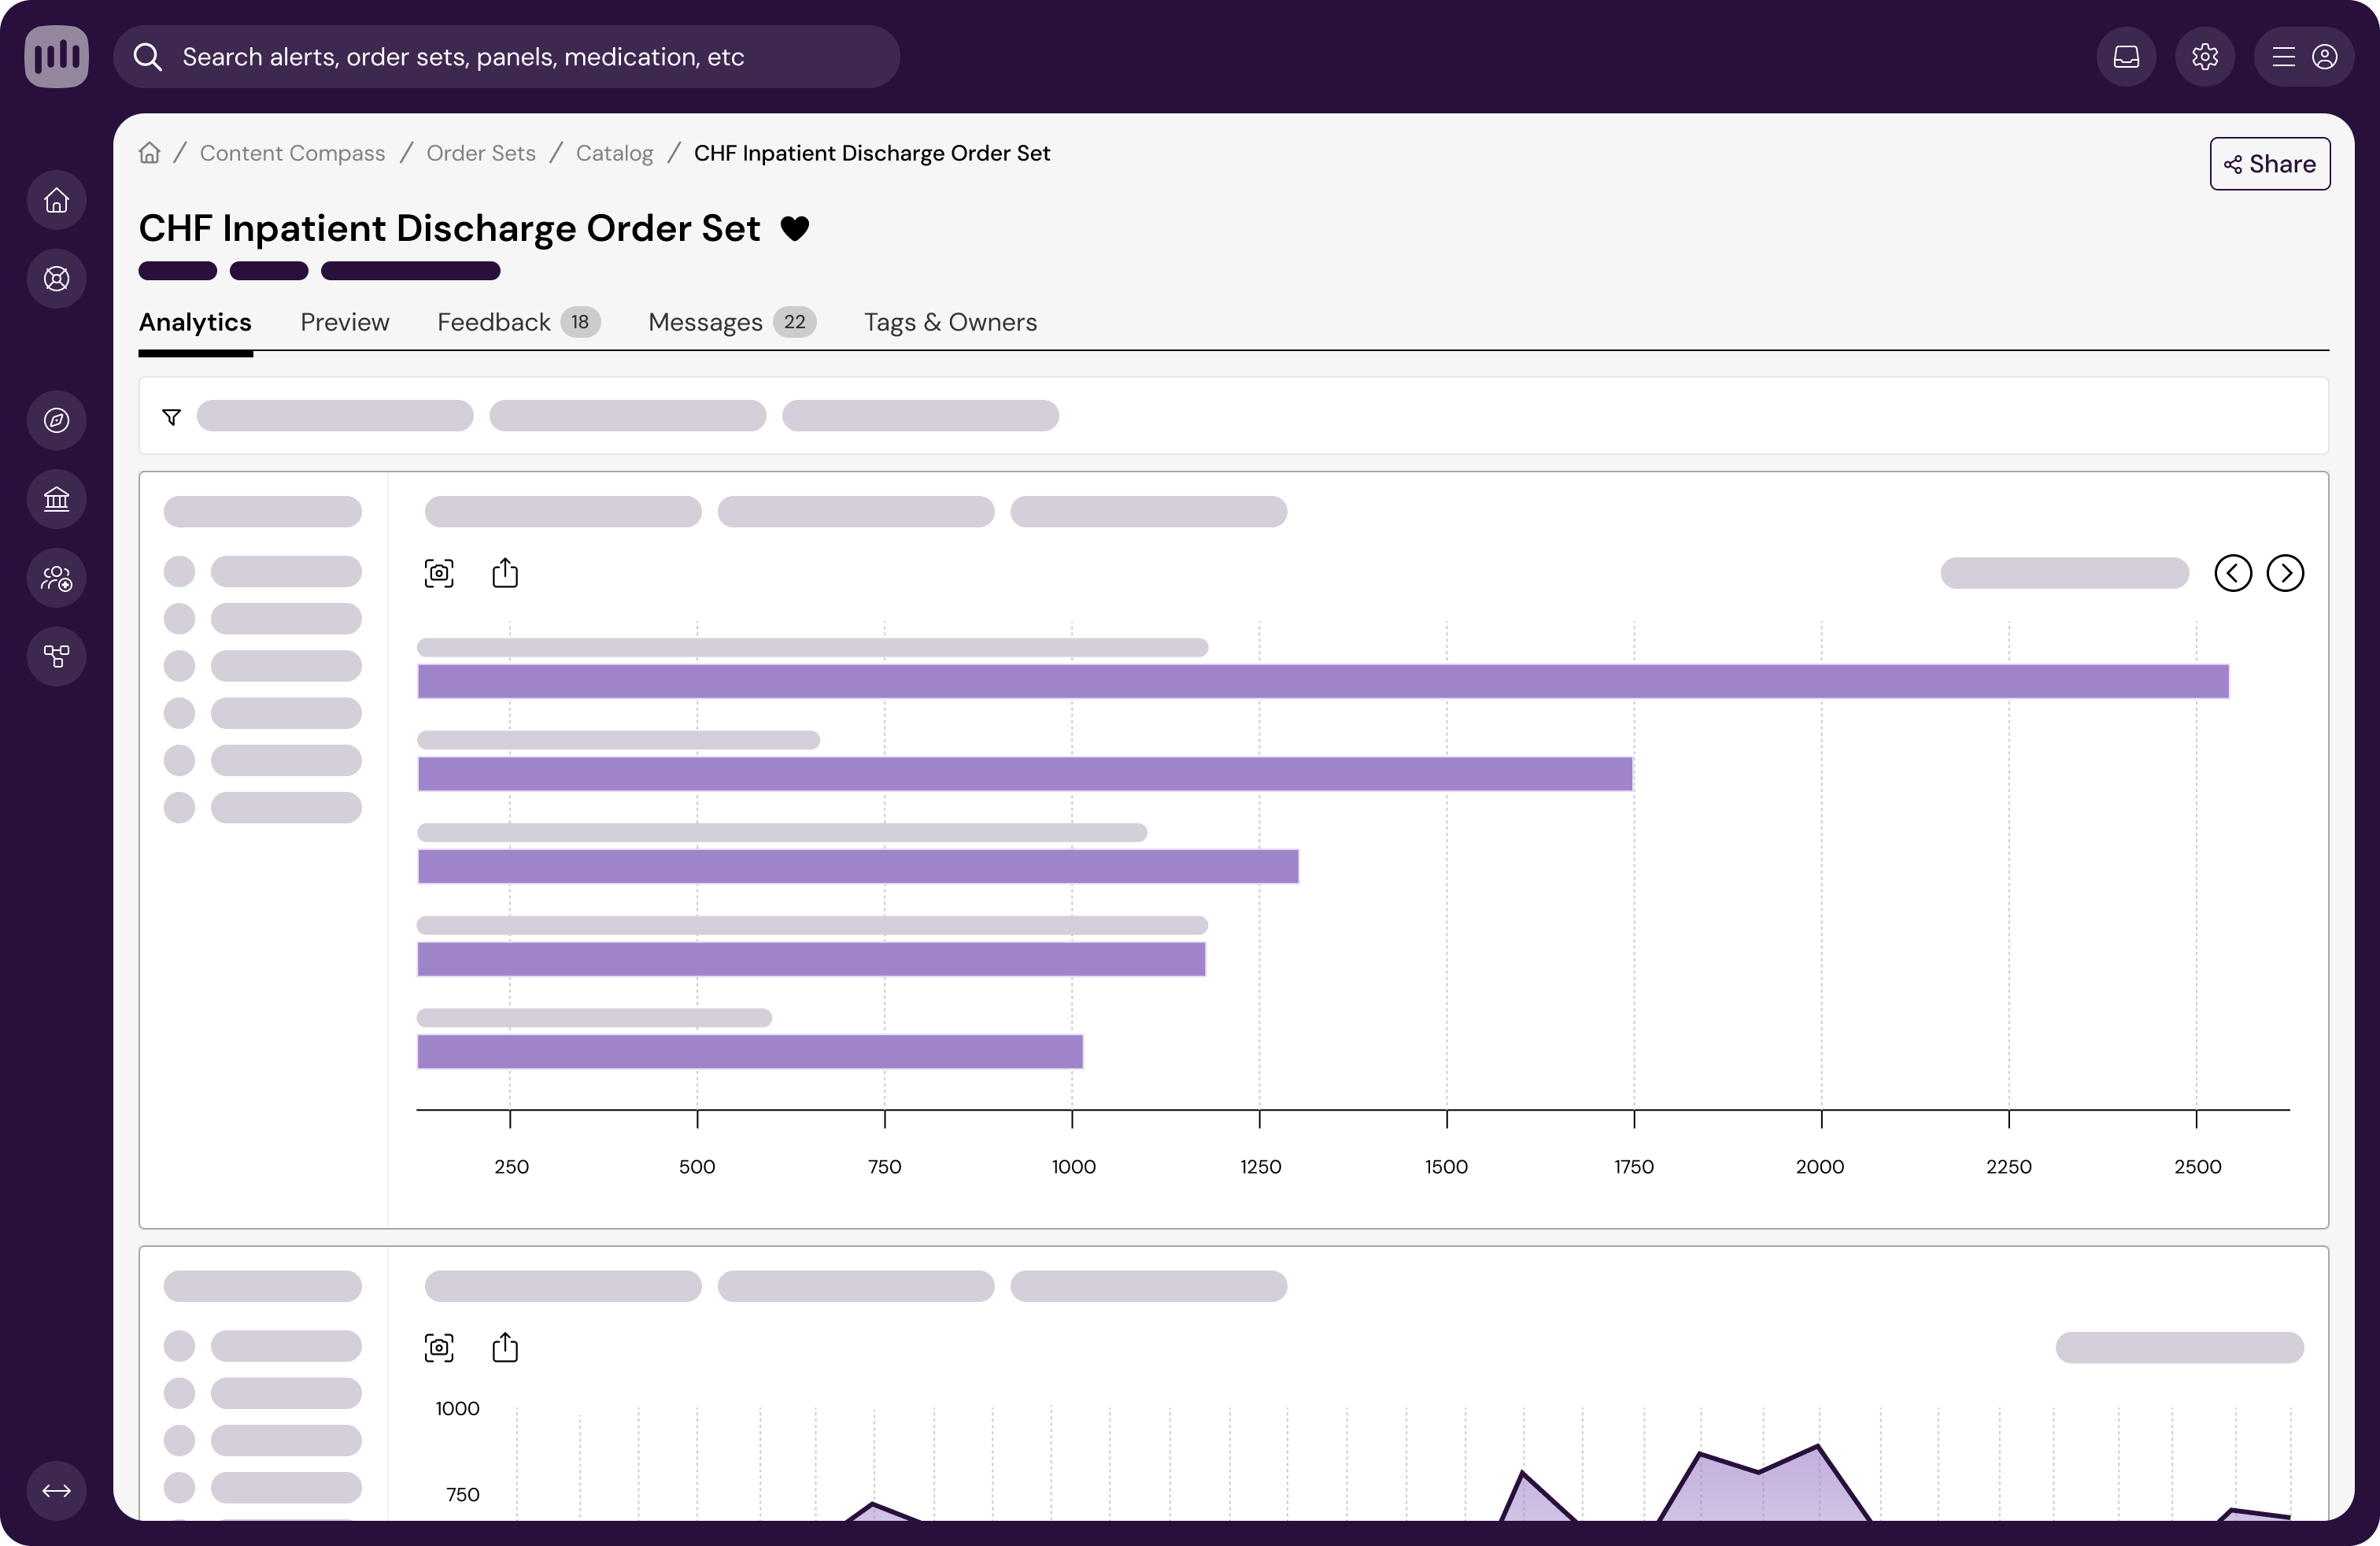Open the inbox icon in top bar
The width and height of the screenshot is (2380, 1546).
(2126, 57)
